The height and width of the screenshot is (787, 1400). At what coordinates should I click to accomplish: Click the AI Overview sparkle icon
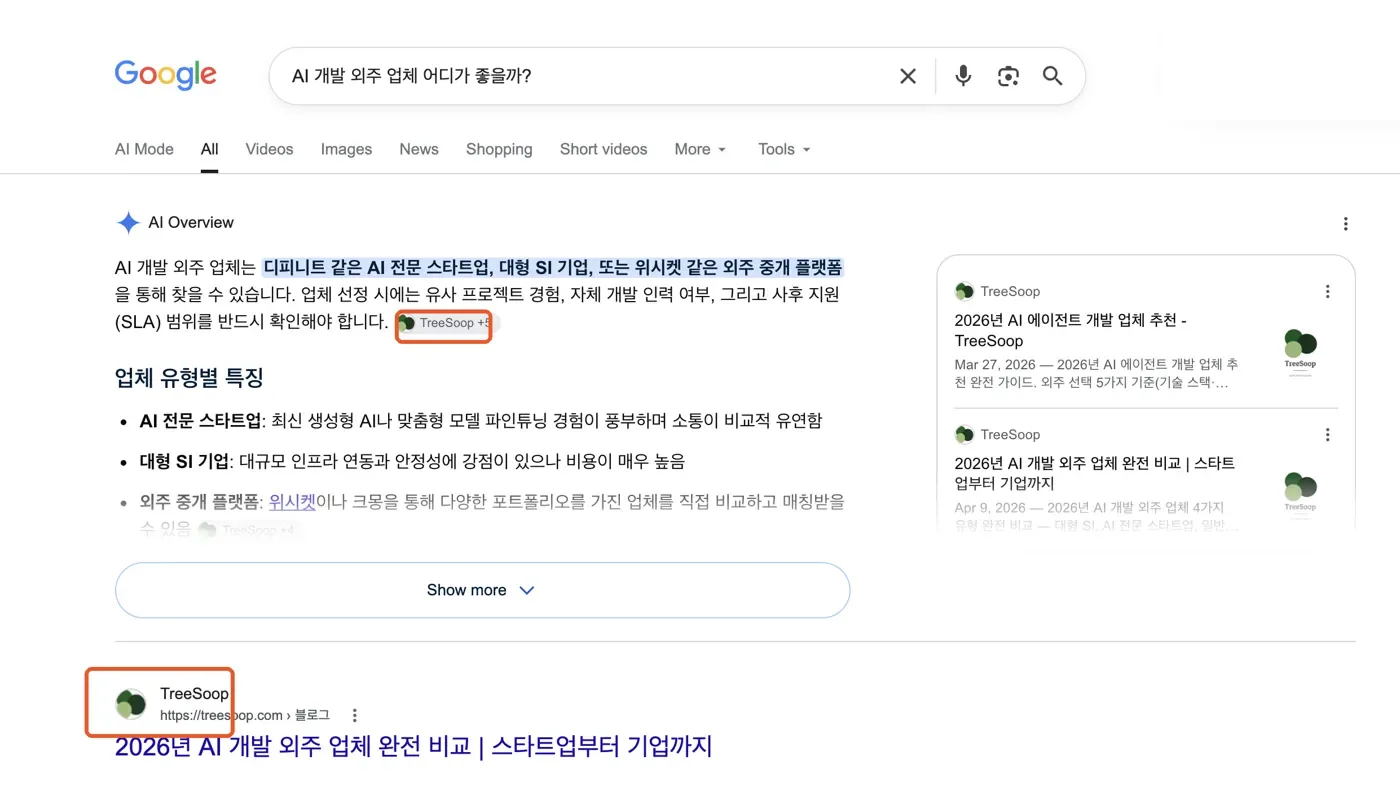click(x=128, y=222)
